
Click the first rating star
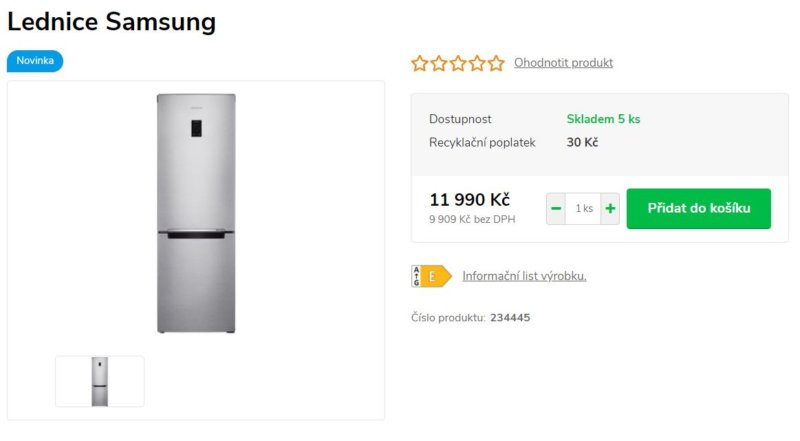[419, 63]
